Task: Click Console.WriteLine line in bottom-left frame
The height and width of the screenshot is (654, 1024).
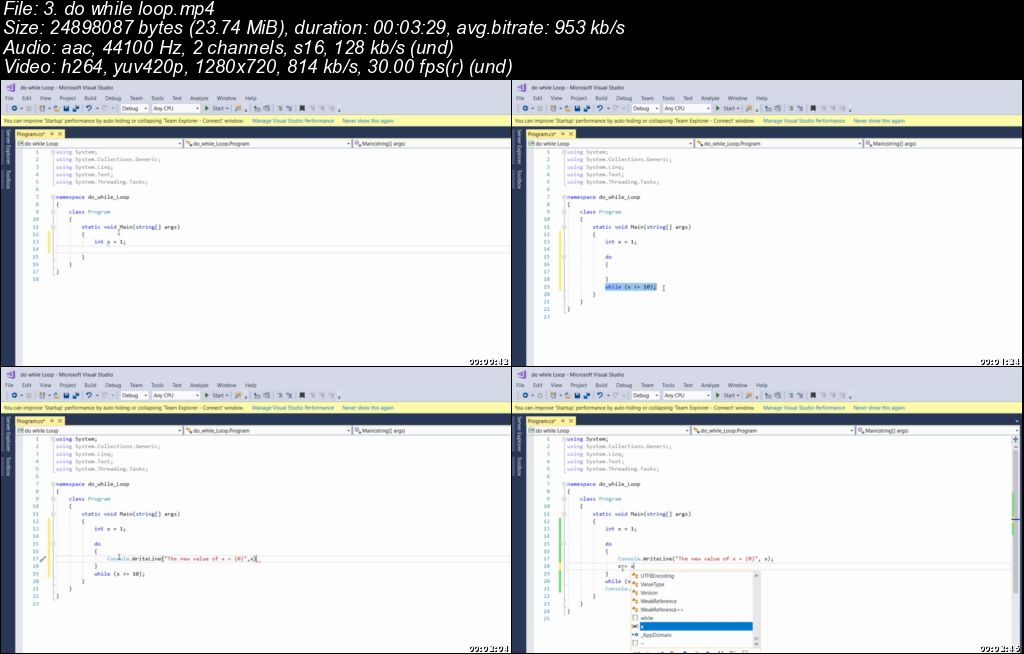Action: click(x=180, y=559)
